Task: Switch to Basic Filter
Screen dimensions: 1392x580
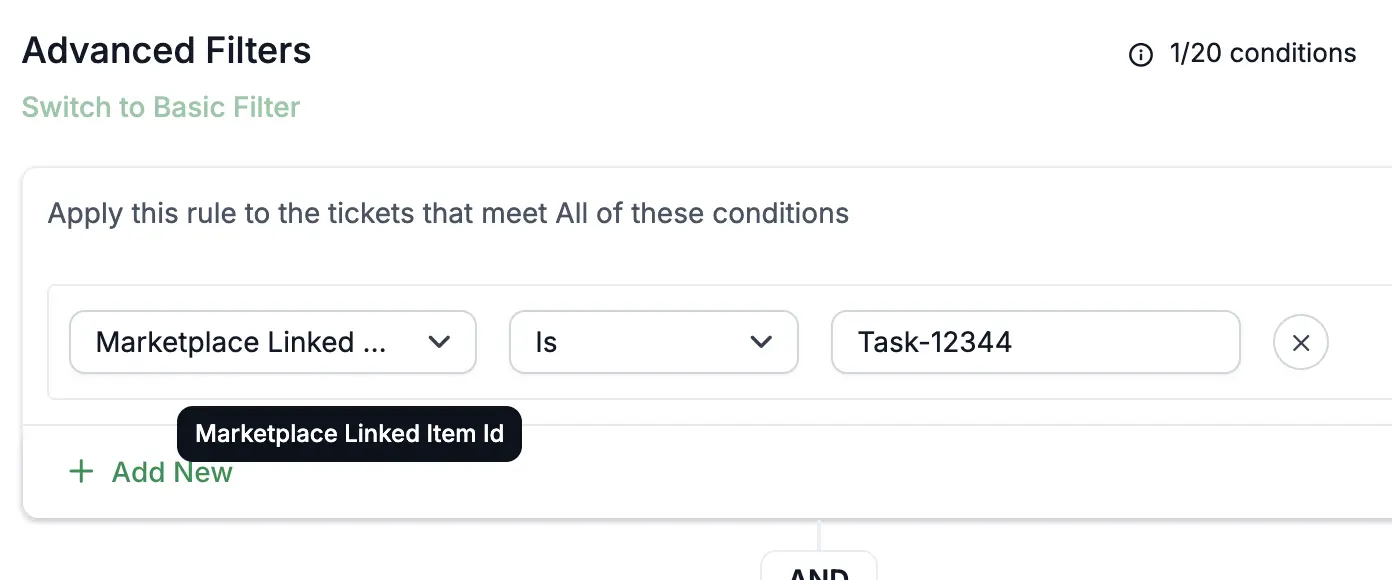Action: [x=161, y=107]
